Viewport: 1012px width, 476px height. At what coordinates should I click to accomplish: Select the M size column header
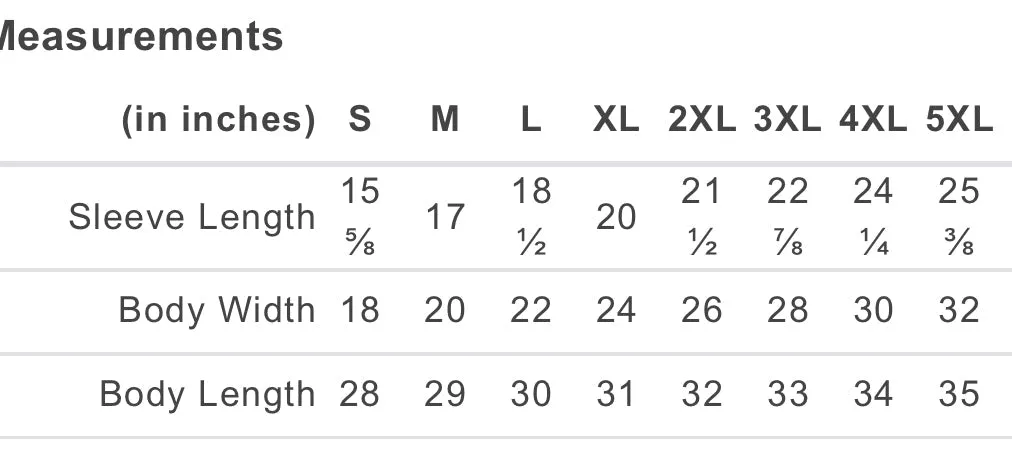point(445,119)
